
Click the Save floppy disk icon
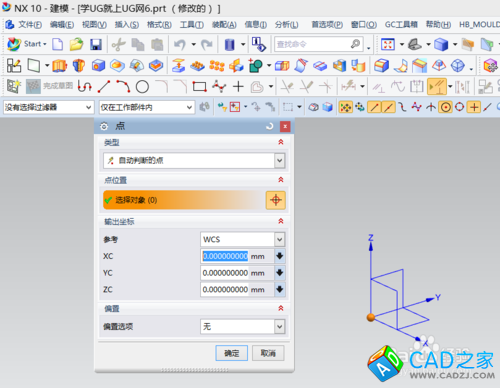point(96,44)
